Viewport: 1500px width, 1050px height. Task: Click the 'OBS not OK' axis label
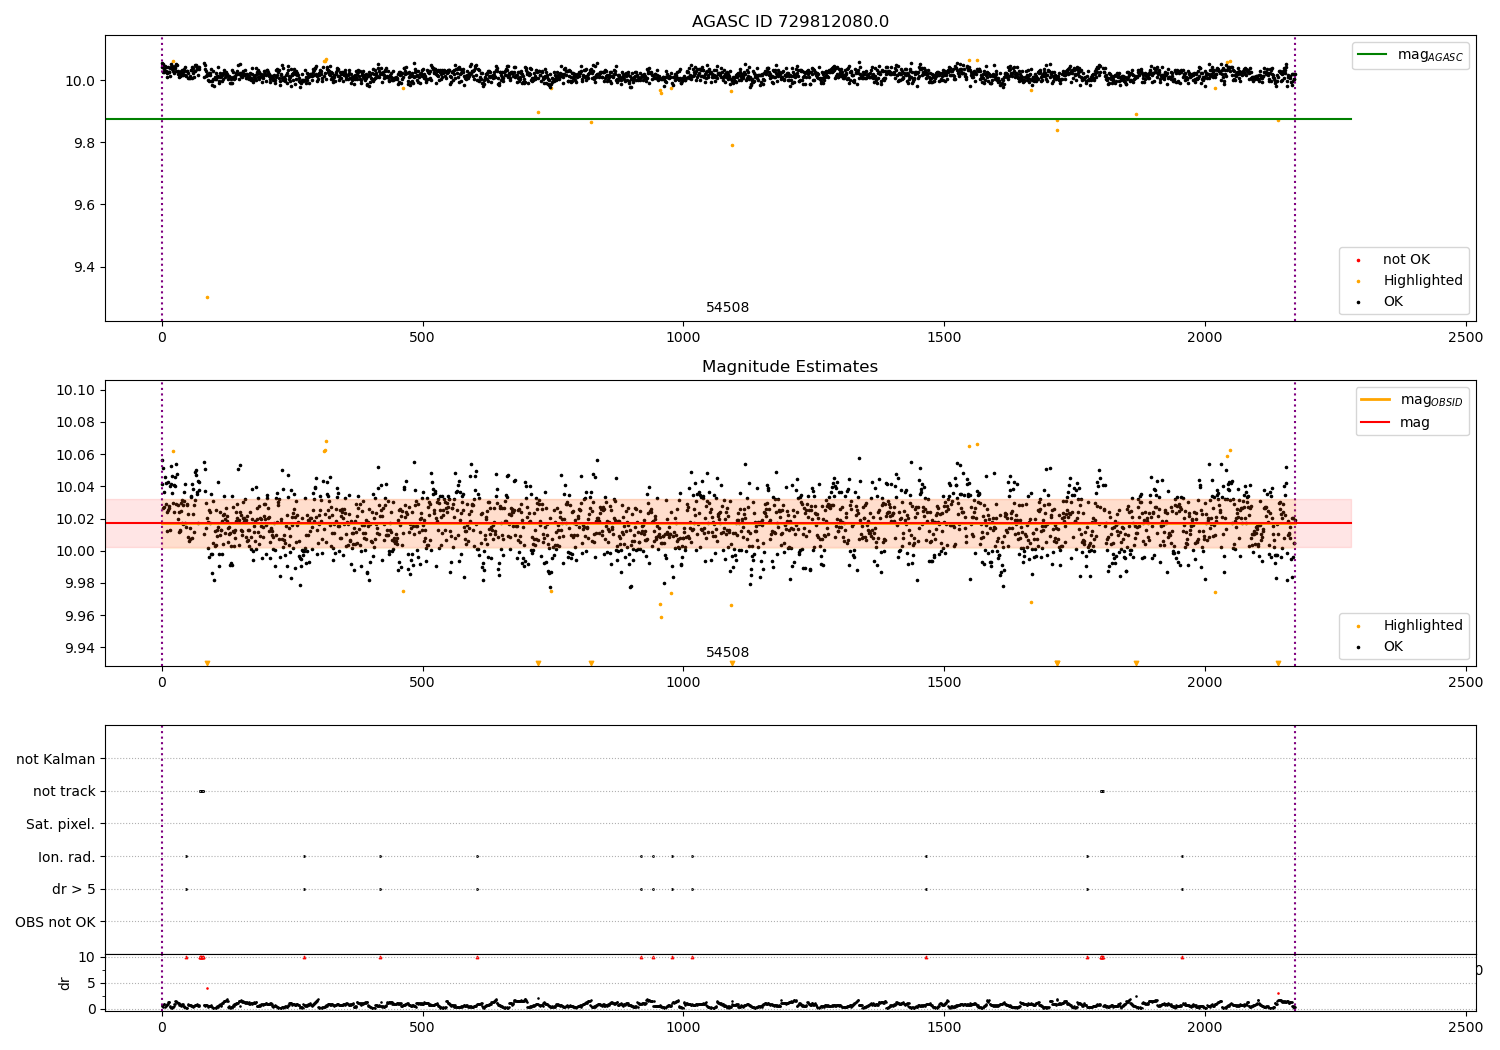[x=56, y=922]
